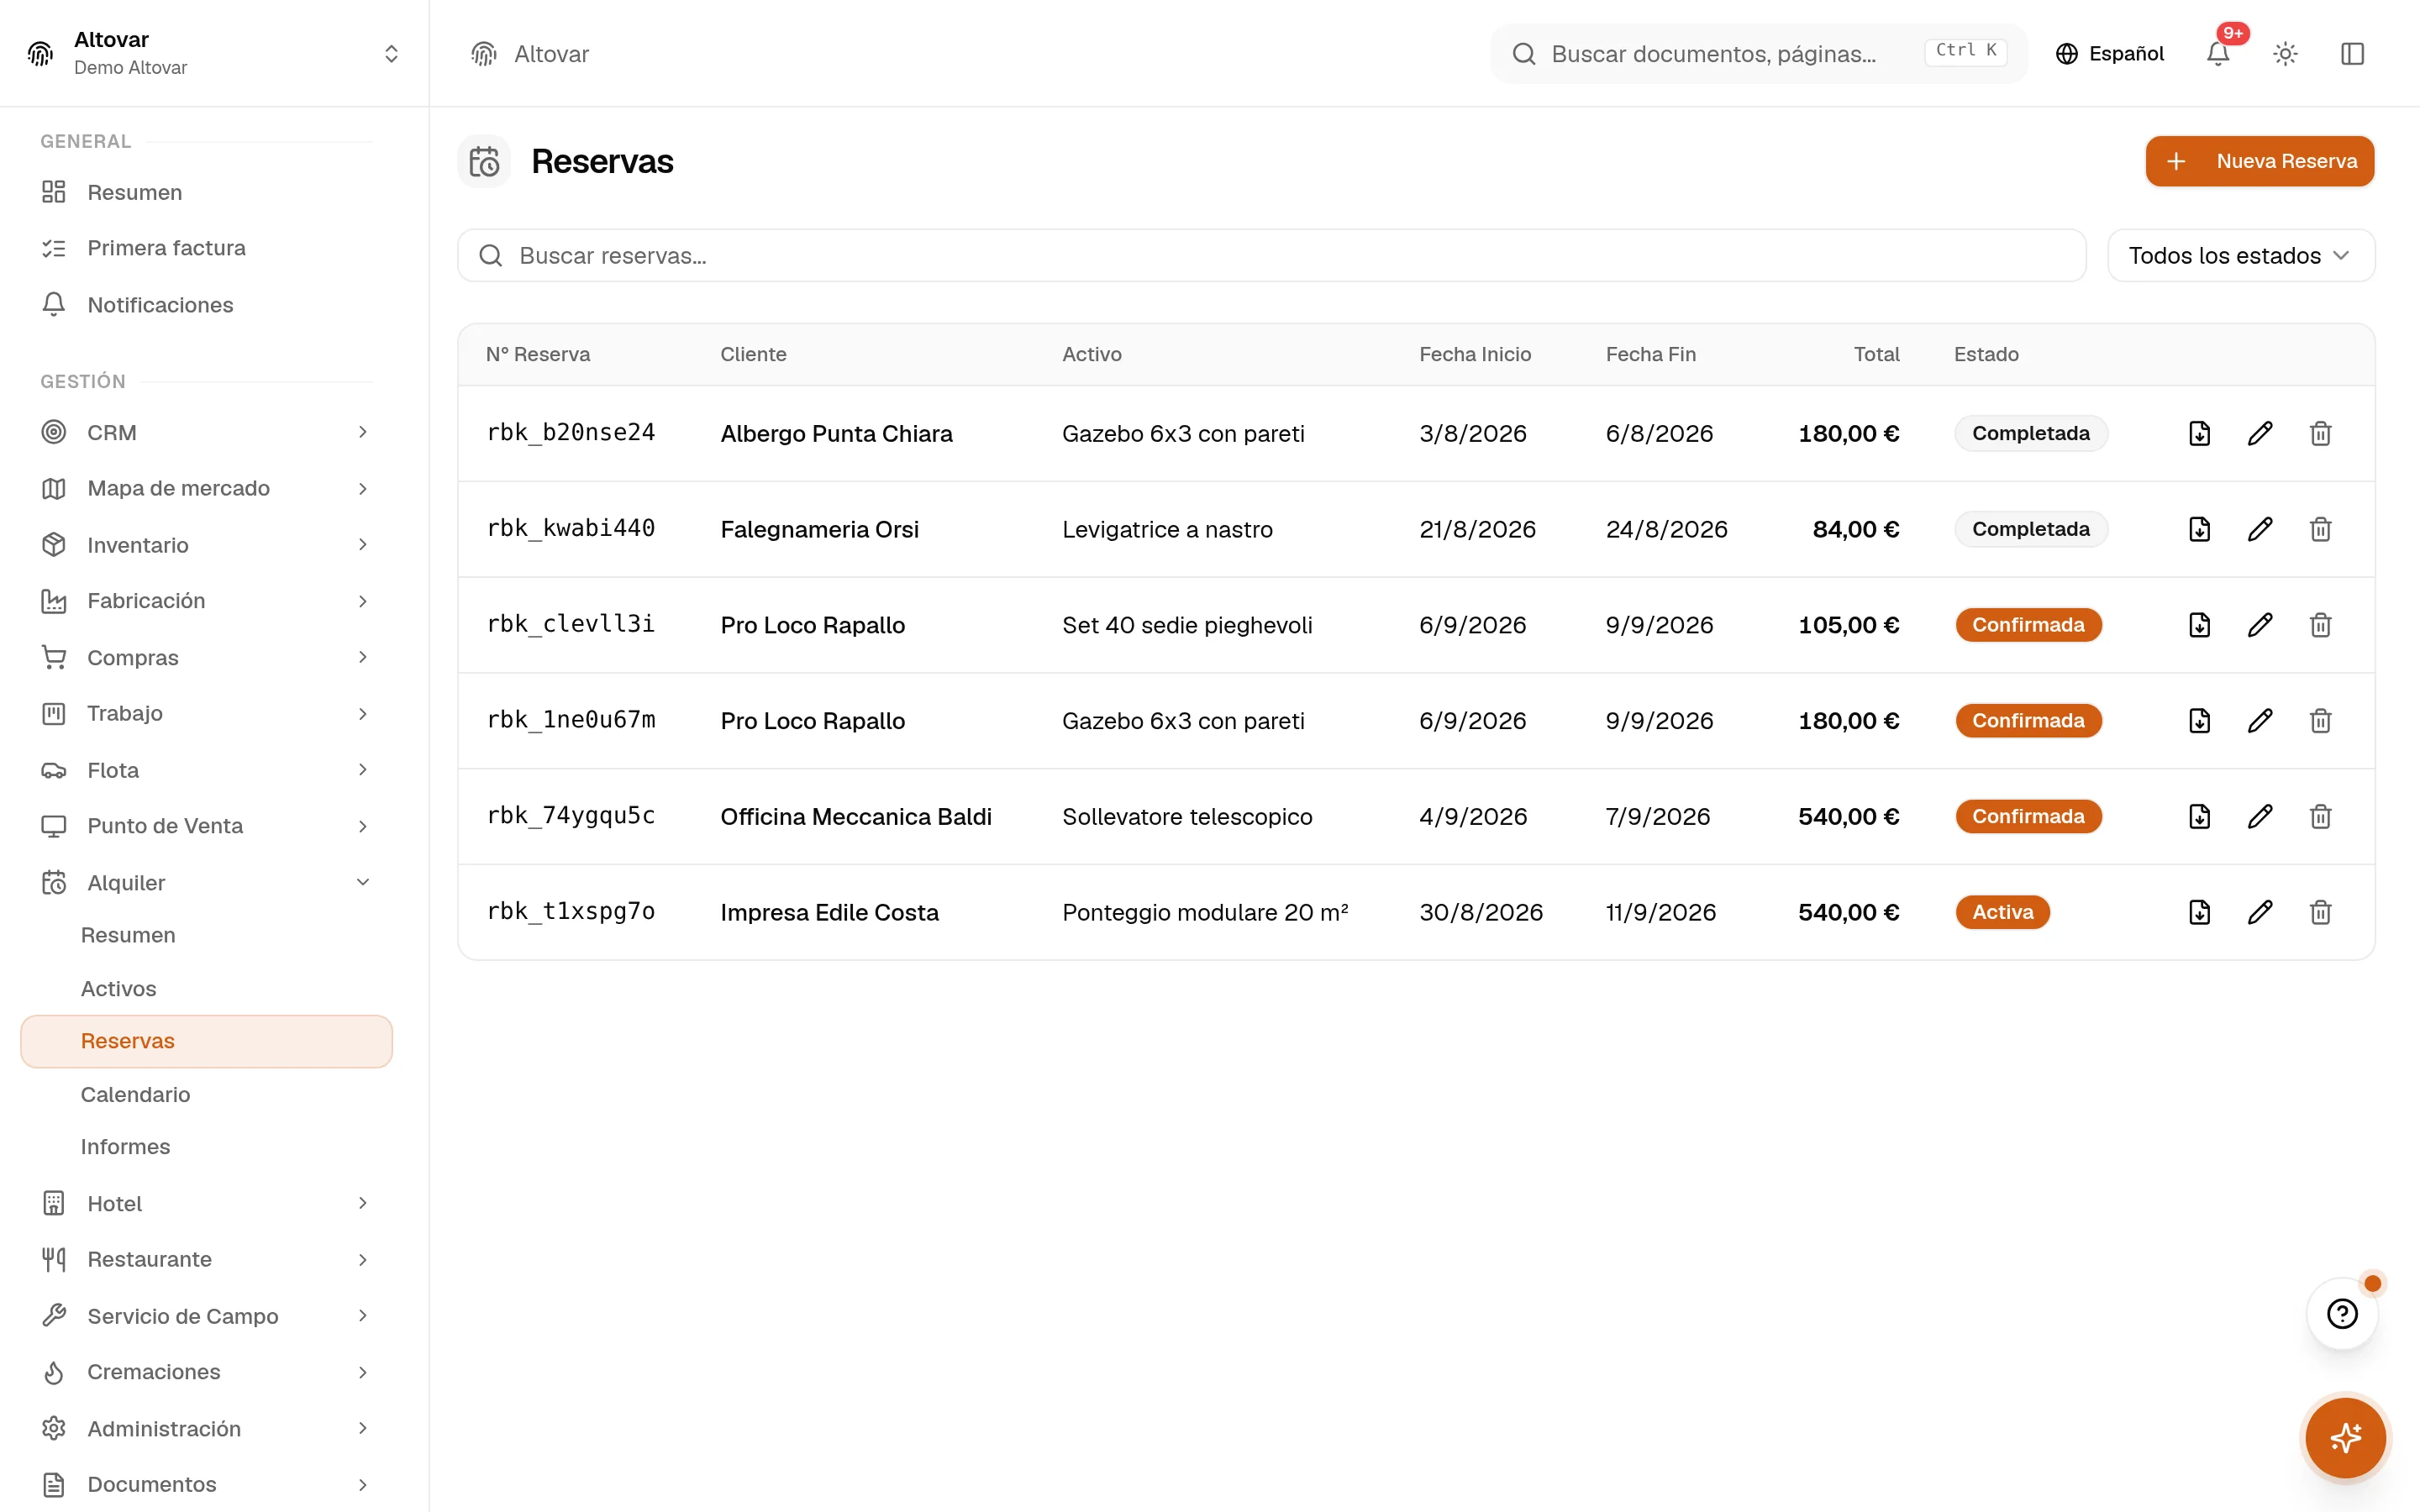Image resolution: width=2420 pixels, height=1512 pixels.
Task: Delete reservation rbk_clevll3i
Action: coord(2320,625)
